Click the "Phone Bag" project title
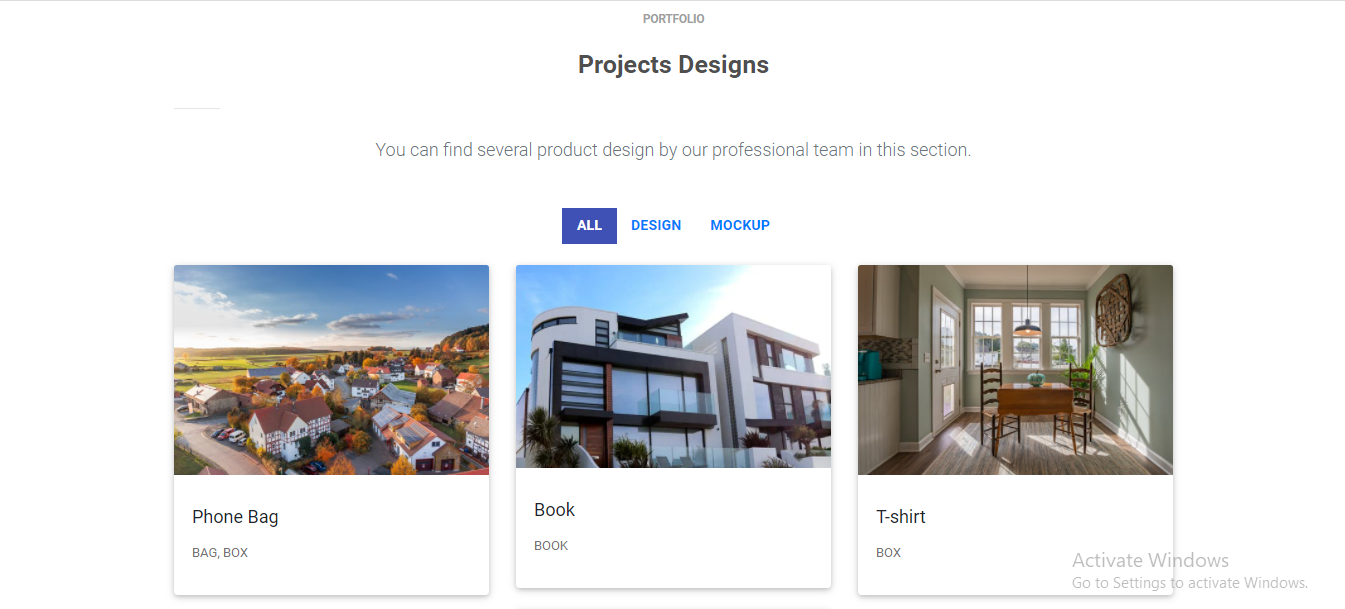The image size is (1345, 609). pos(235,517)
